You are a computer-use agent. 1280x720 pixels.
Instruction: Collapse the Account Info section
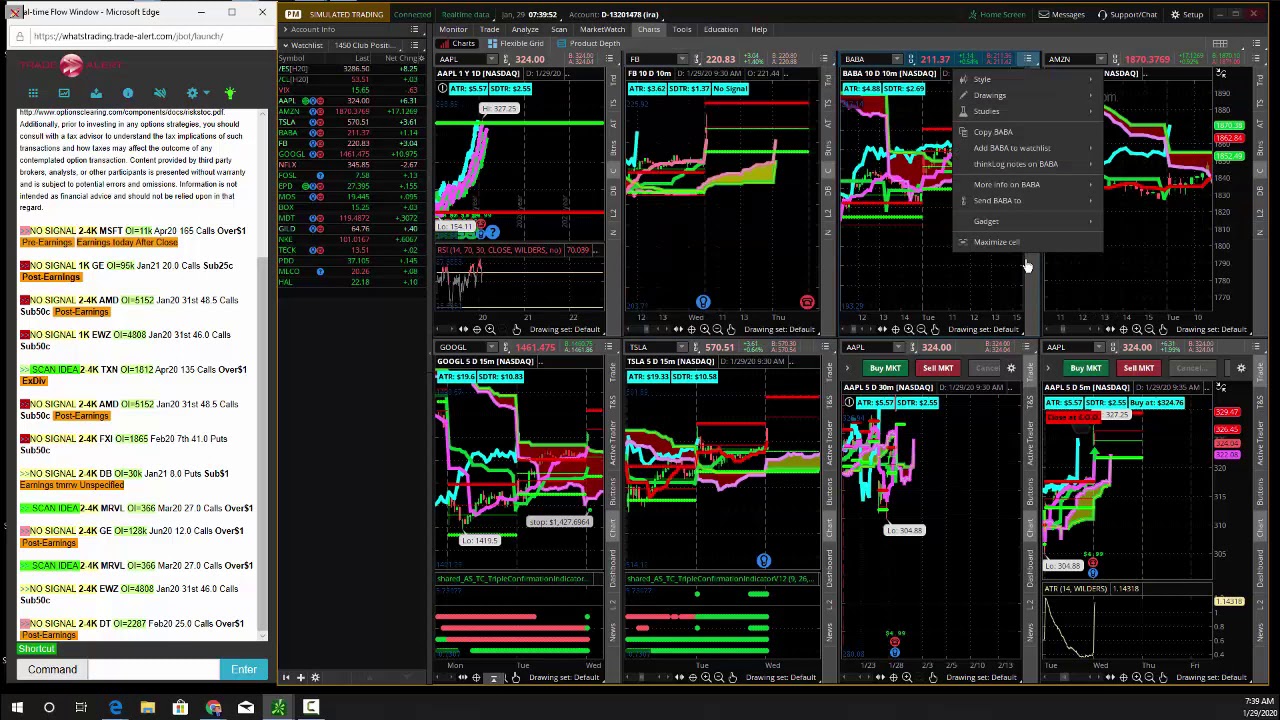coord(285,29)
